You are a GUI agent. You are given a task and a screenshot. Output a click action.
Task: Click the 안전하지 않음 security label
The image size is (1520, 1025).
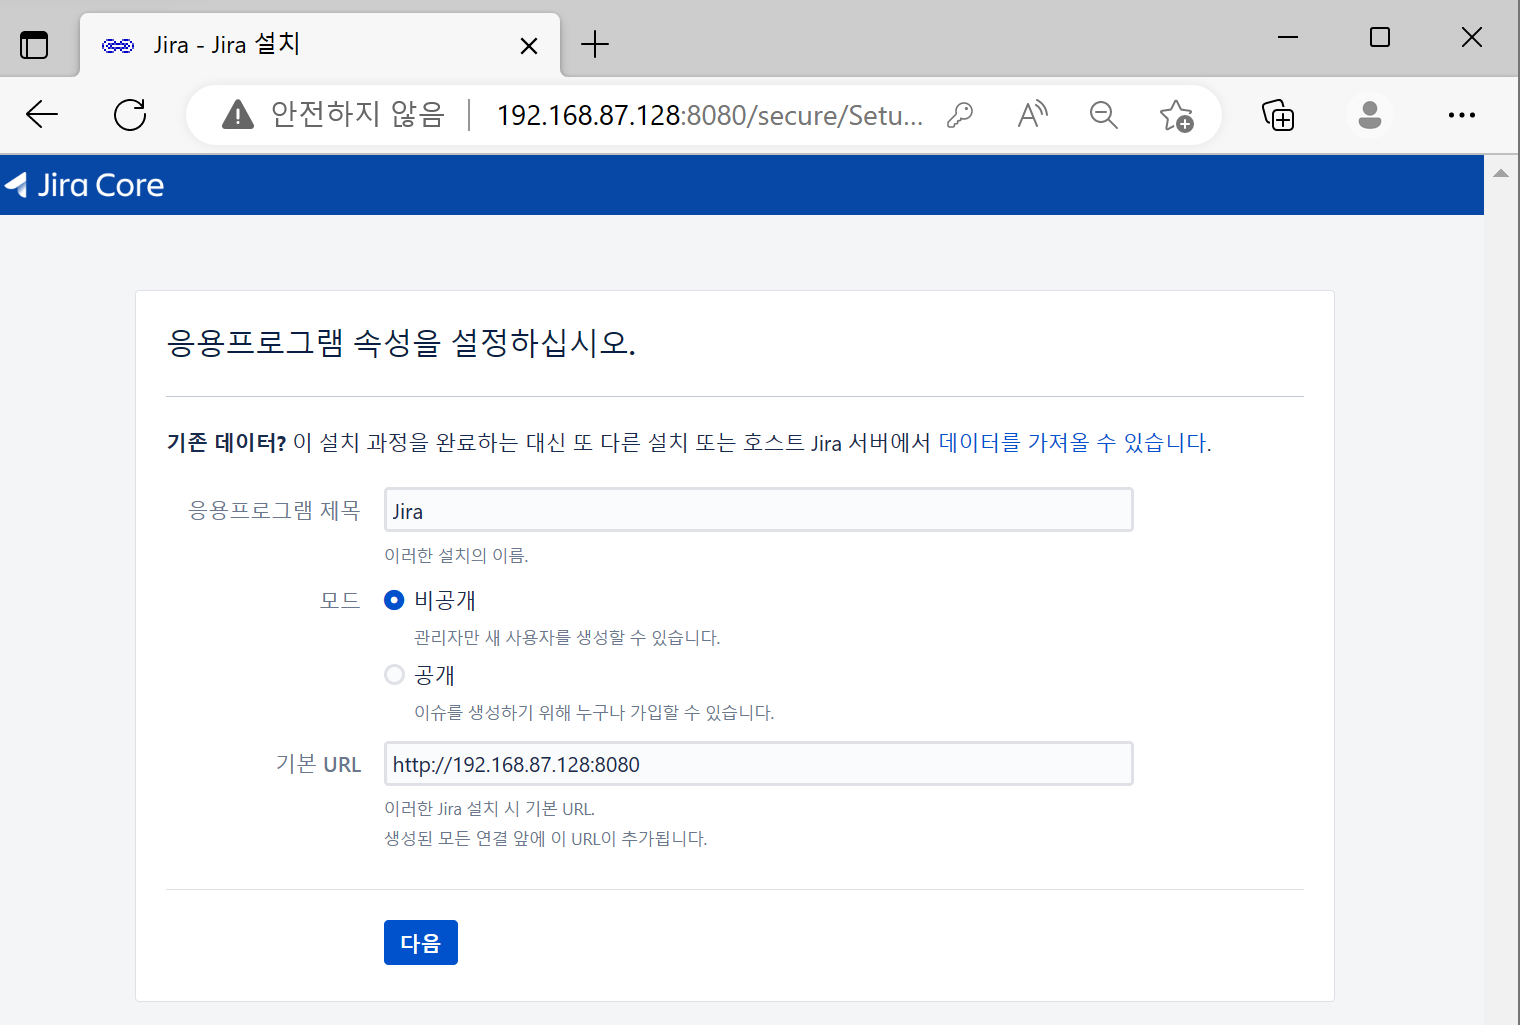click(x=357, y=115)
